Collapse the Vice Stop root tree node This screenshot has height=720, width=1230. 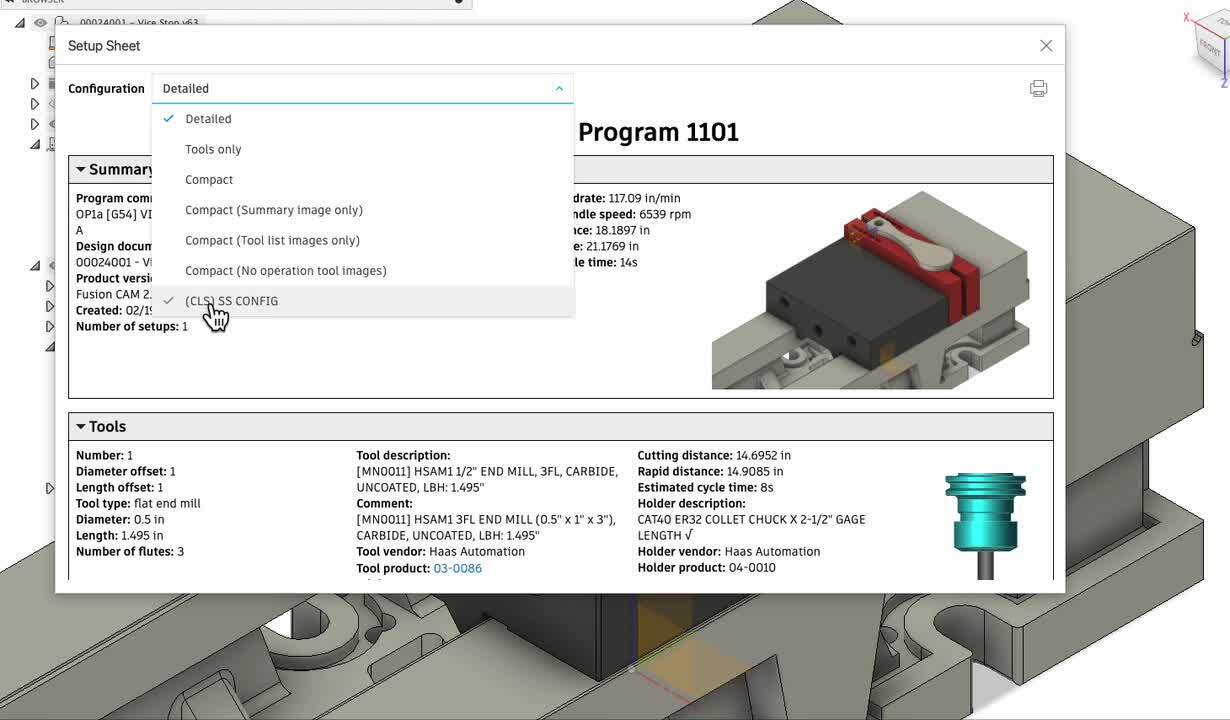[x=20, y=22]
